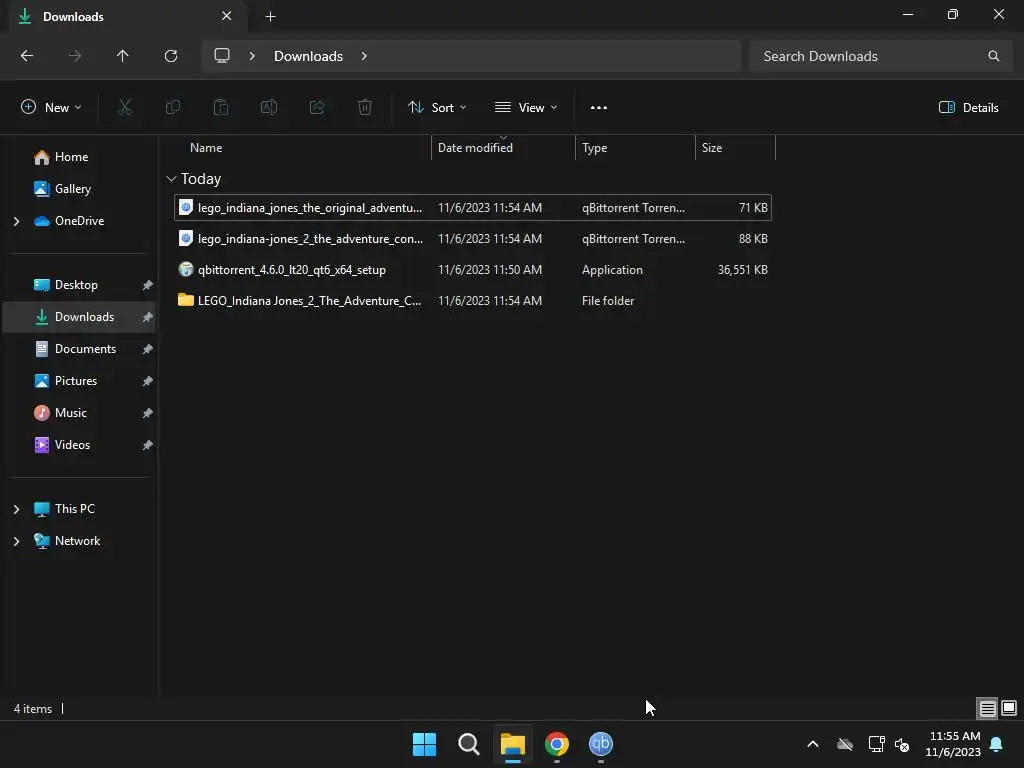This screenshot has width=1024, height=768.
Task: Click the Paste toolbar icon
Action: coord(221,108)
